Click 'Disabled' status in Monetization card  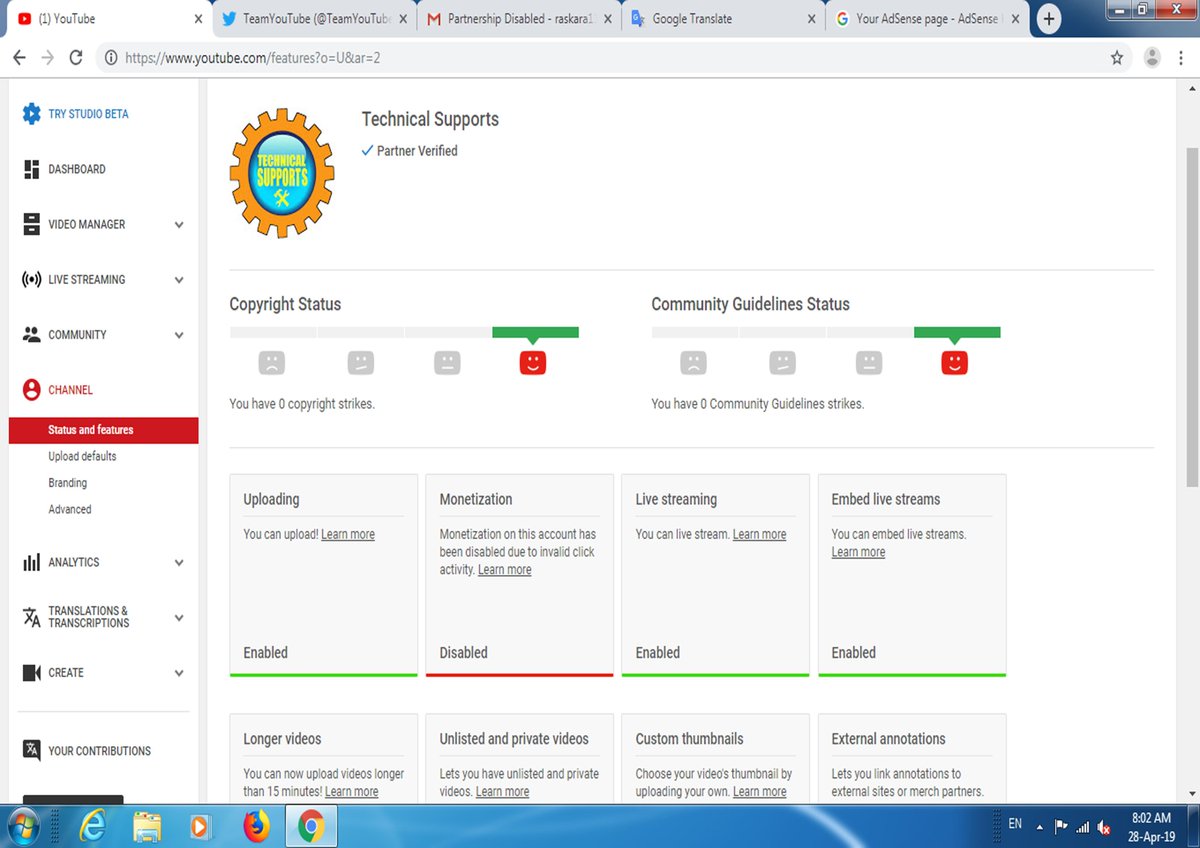coord(463,653)
